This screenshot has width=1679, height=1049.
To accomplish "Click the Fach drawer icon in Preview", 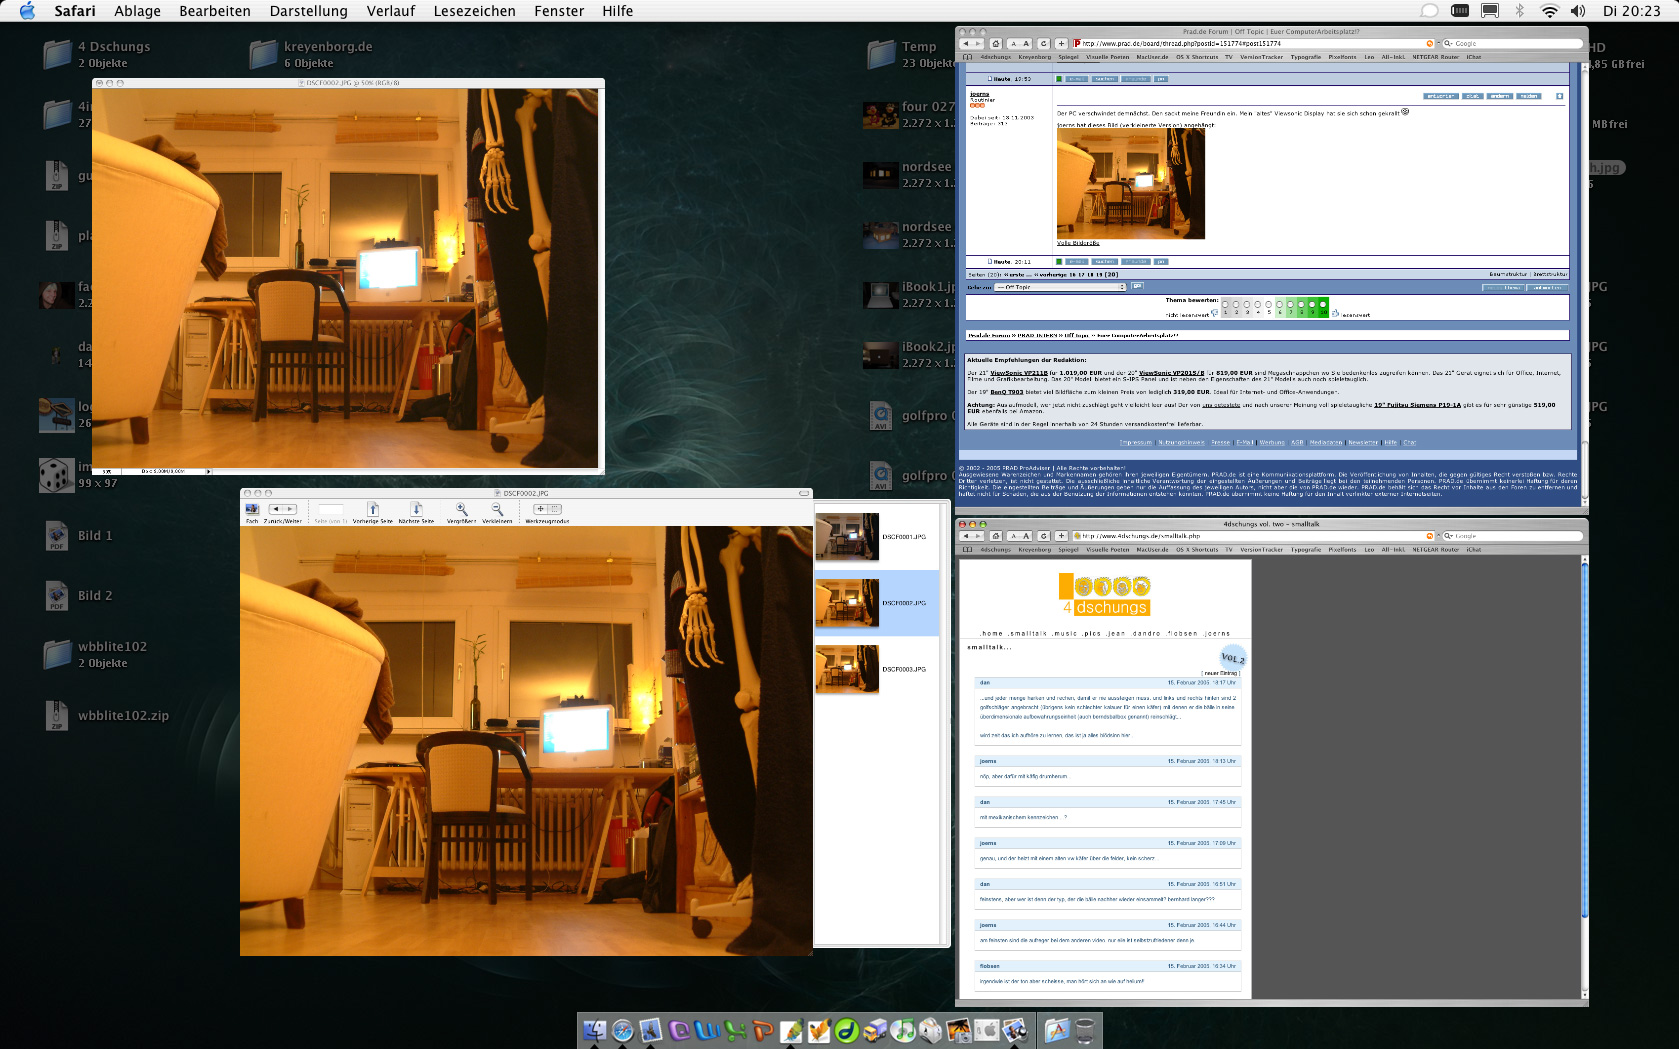I will [x=252, y=510].
